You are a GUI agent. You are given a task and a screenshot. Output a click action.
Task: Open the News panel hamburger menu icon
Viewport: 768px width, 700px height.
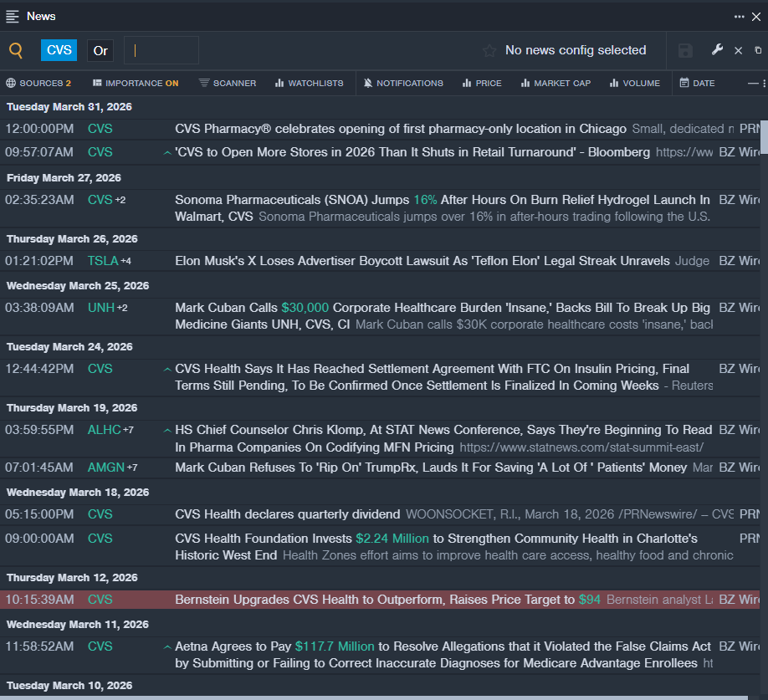pyautogui.click(x=12, y=16)
